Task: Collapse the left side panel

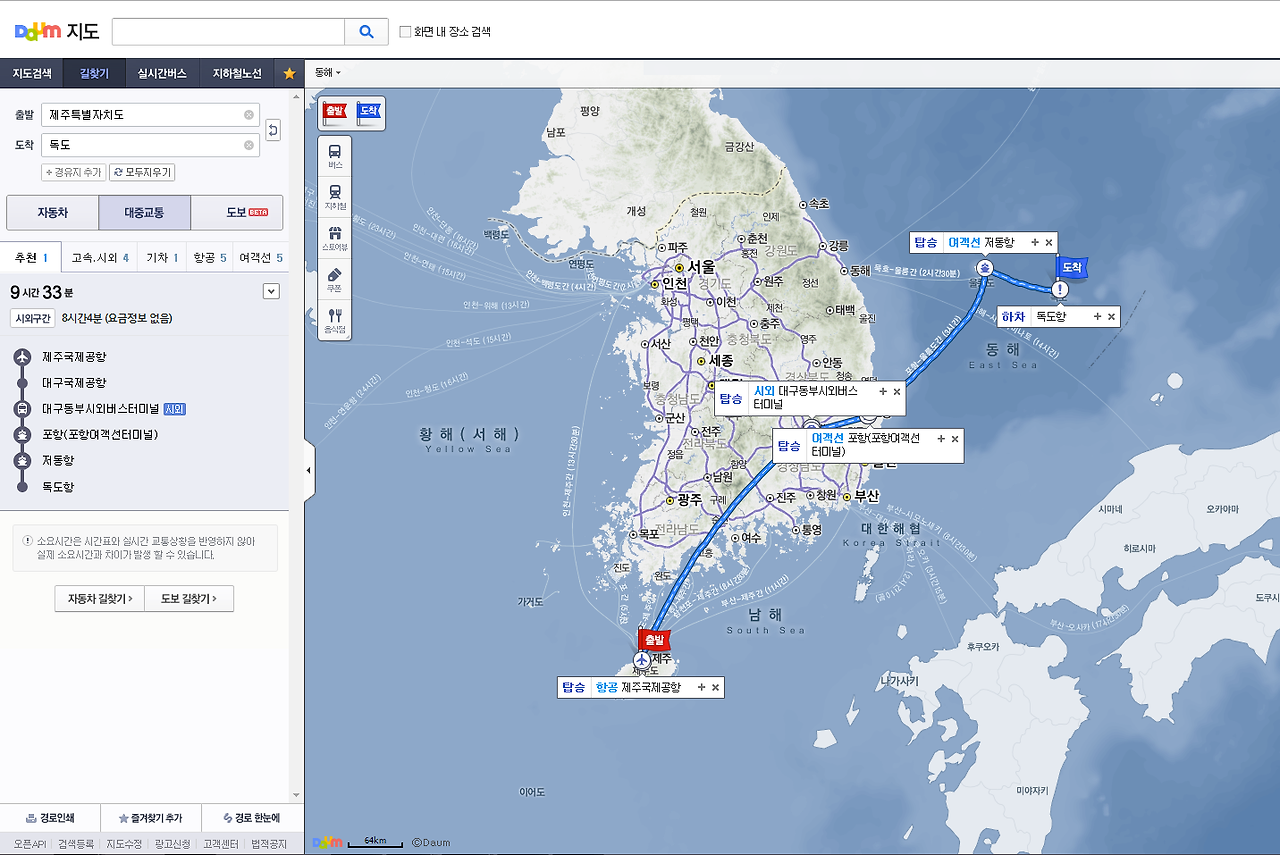Action: [308, 470]
